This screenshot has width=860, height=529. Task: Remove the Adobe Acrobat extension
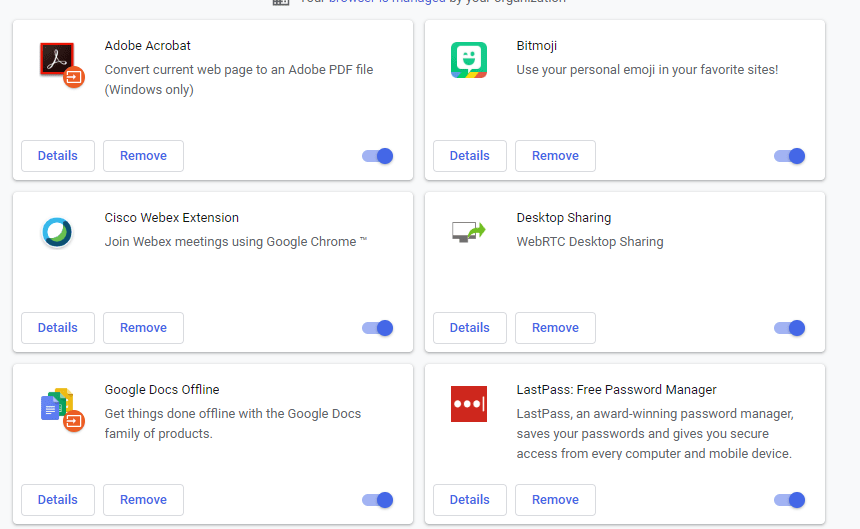(143, 156)
